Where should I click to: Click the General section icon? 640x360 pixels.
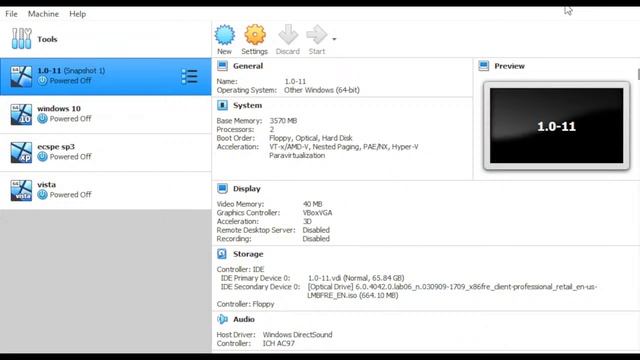(x=222, y=66)
